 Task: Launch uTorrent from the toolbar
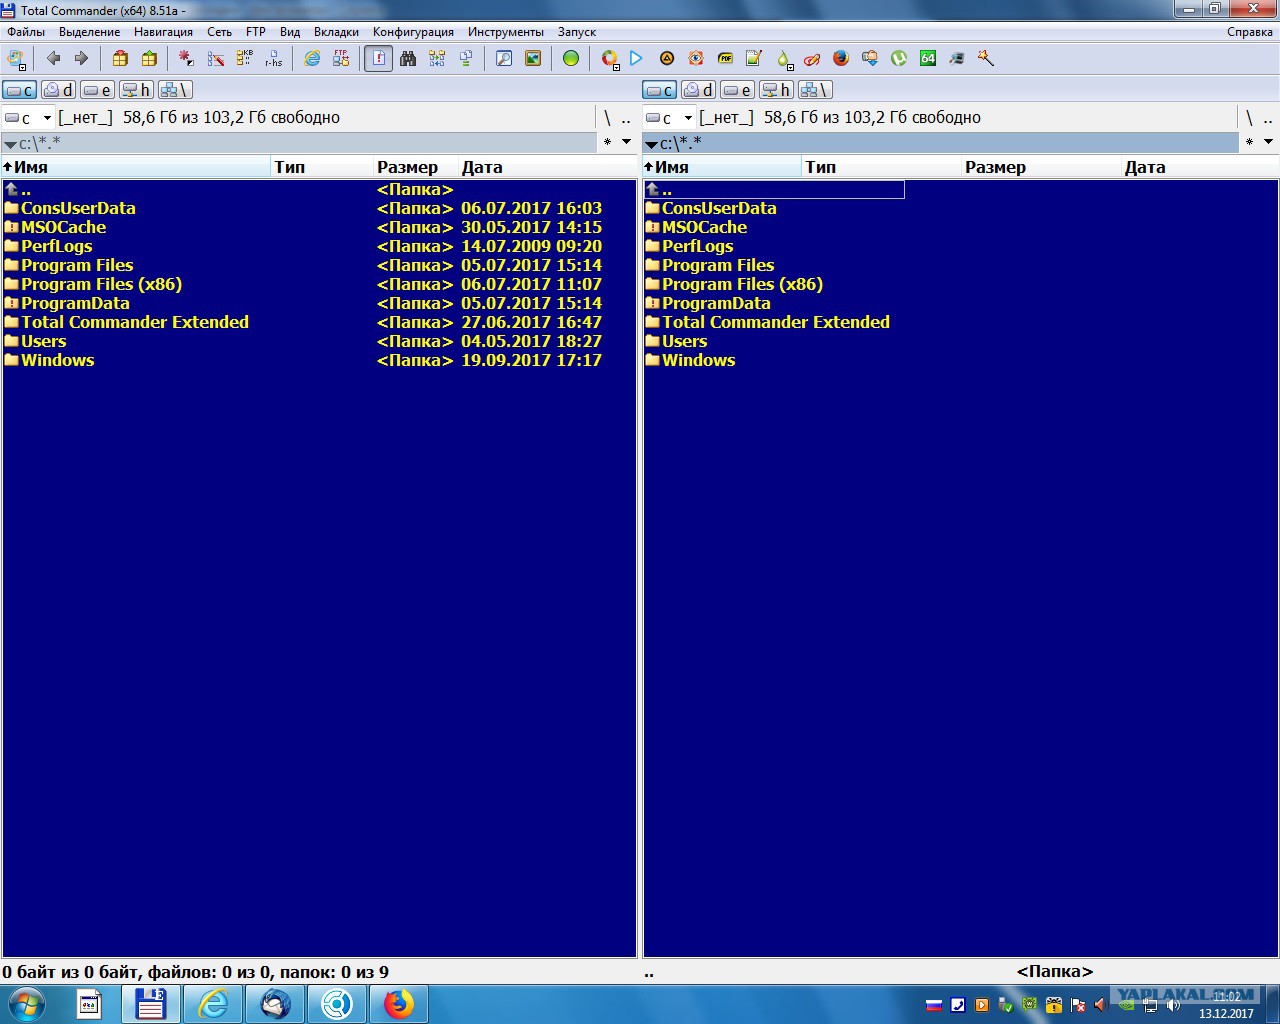[899, 59]
